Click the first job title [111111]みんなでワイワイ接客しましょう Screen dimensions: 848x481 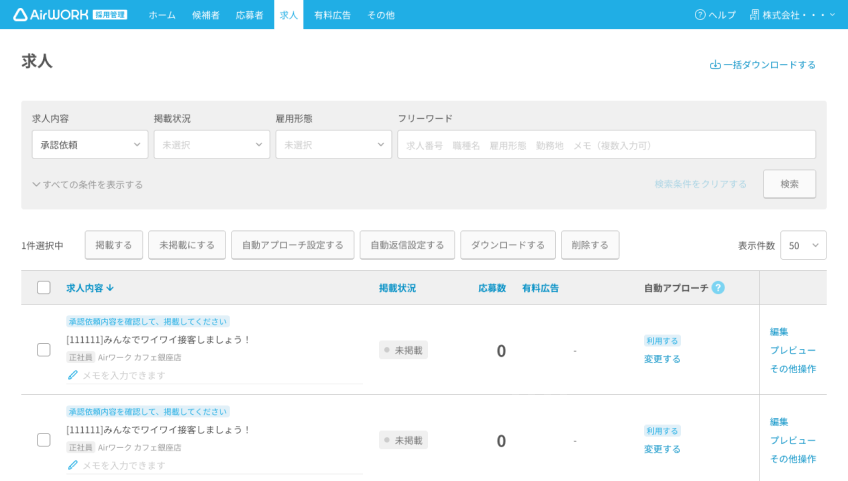157,340
